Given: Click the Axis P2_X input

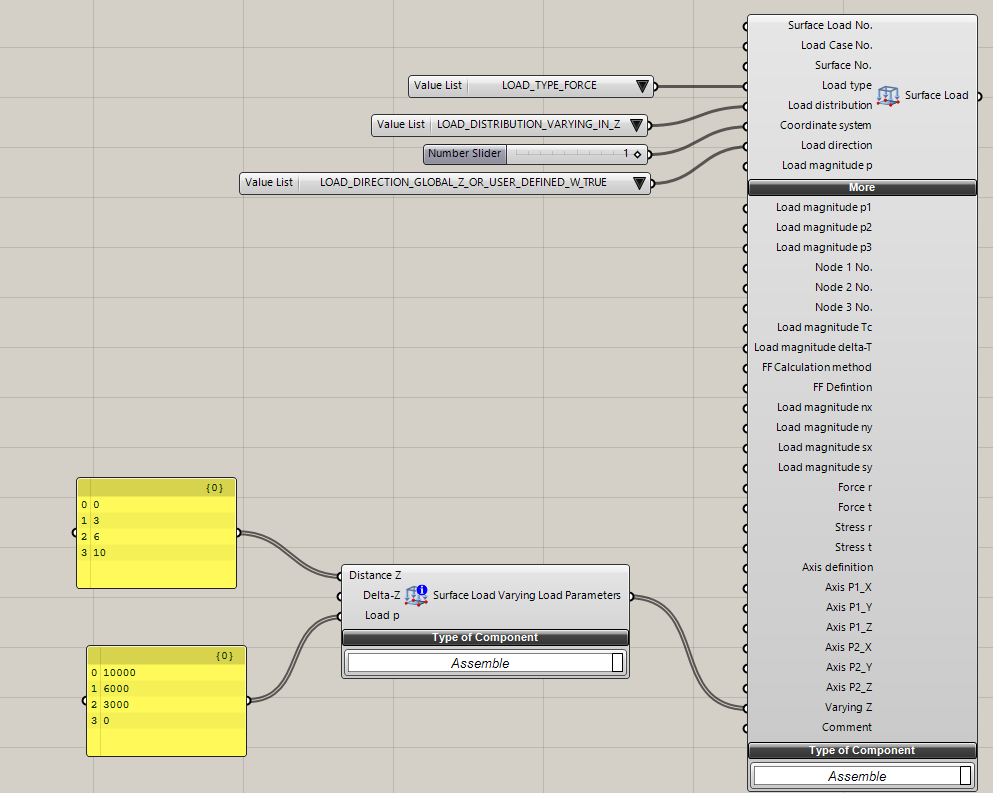Looking at the screenshot, I should point(848,647).
